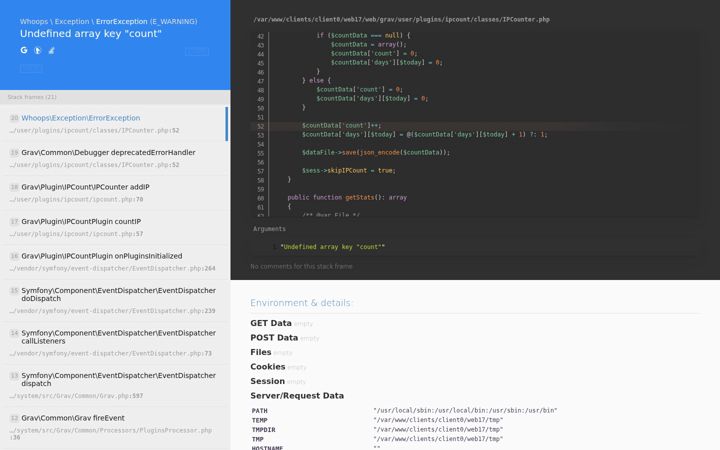Select frame 19 Debugger deprecatedErrorHandler
This screenshot has height=450, width=720.
pyautogui.click(x=113, y=158)
